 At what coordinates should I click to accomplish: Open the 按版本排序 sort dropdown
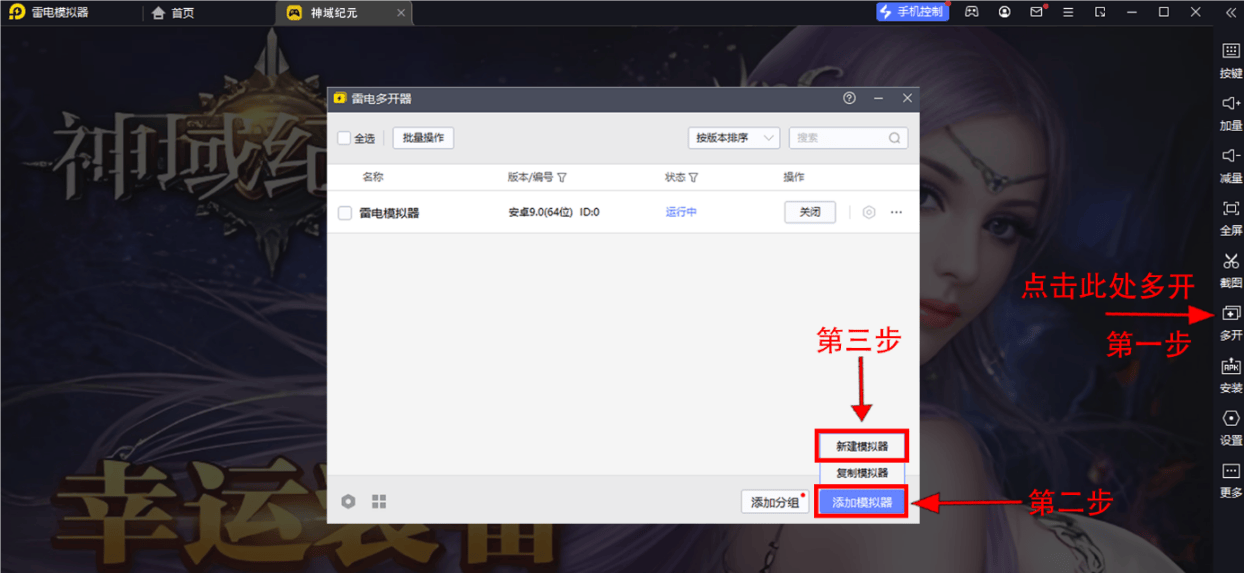733,138
